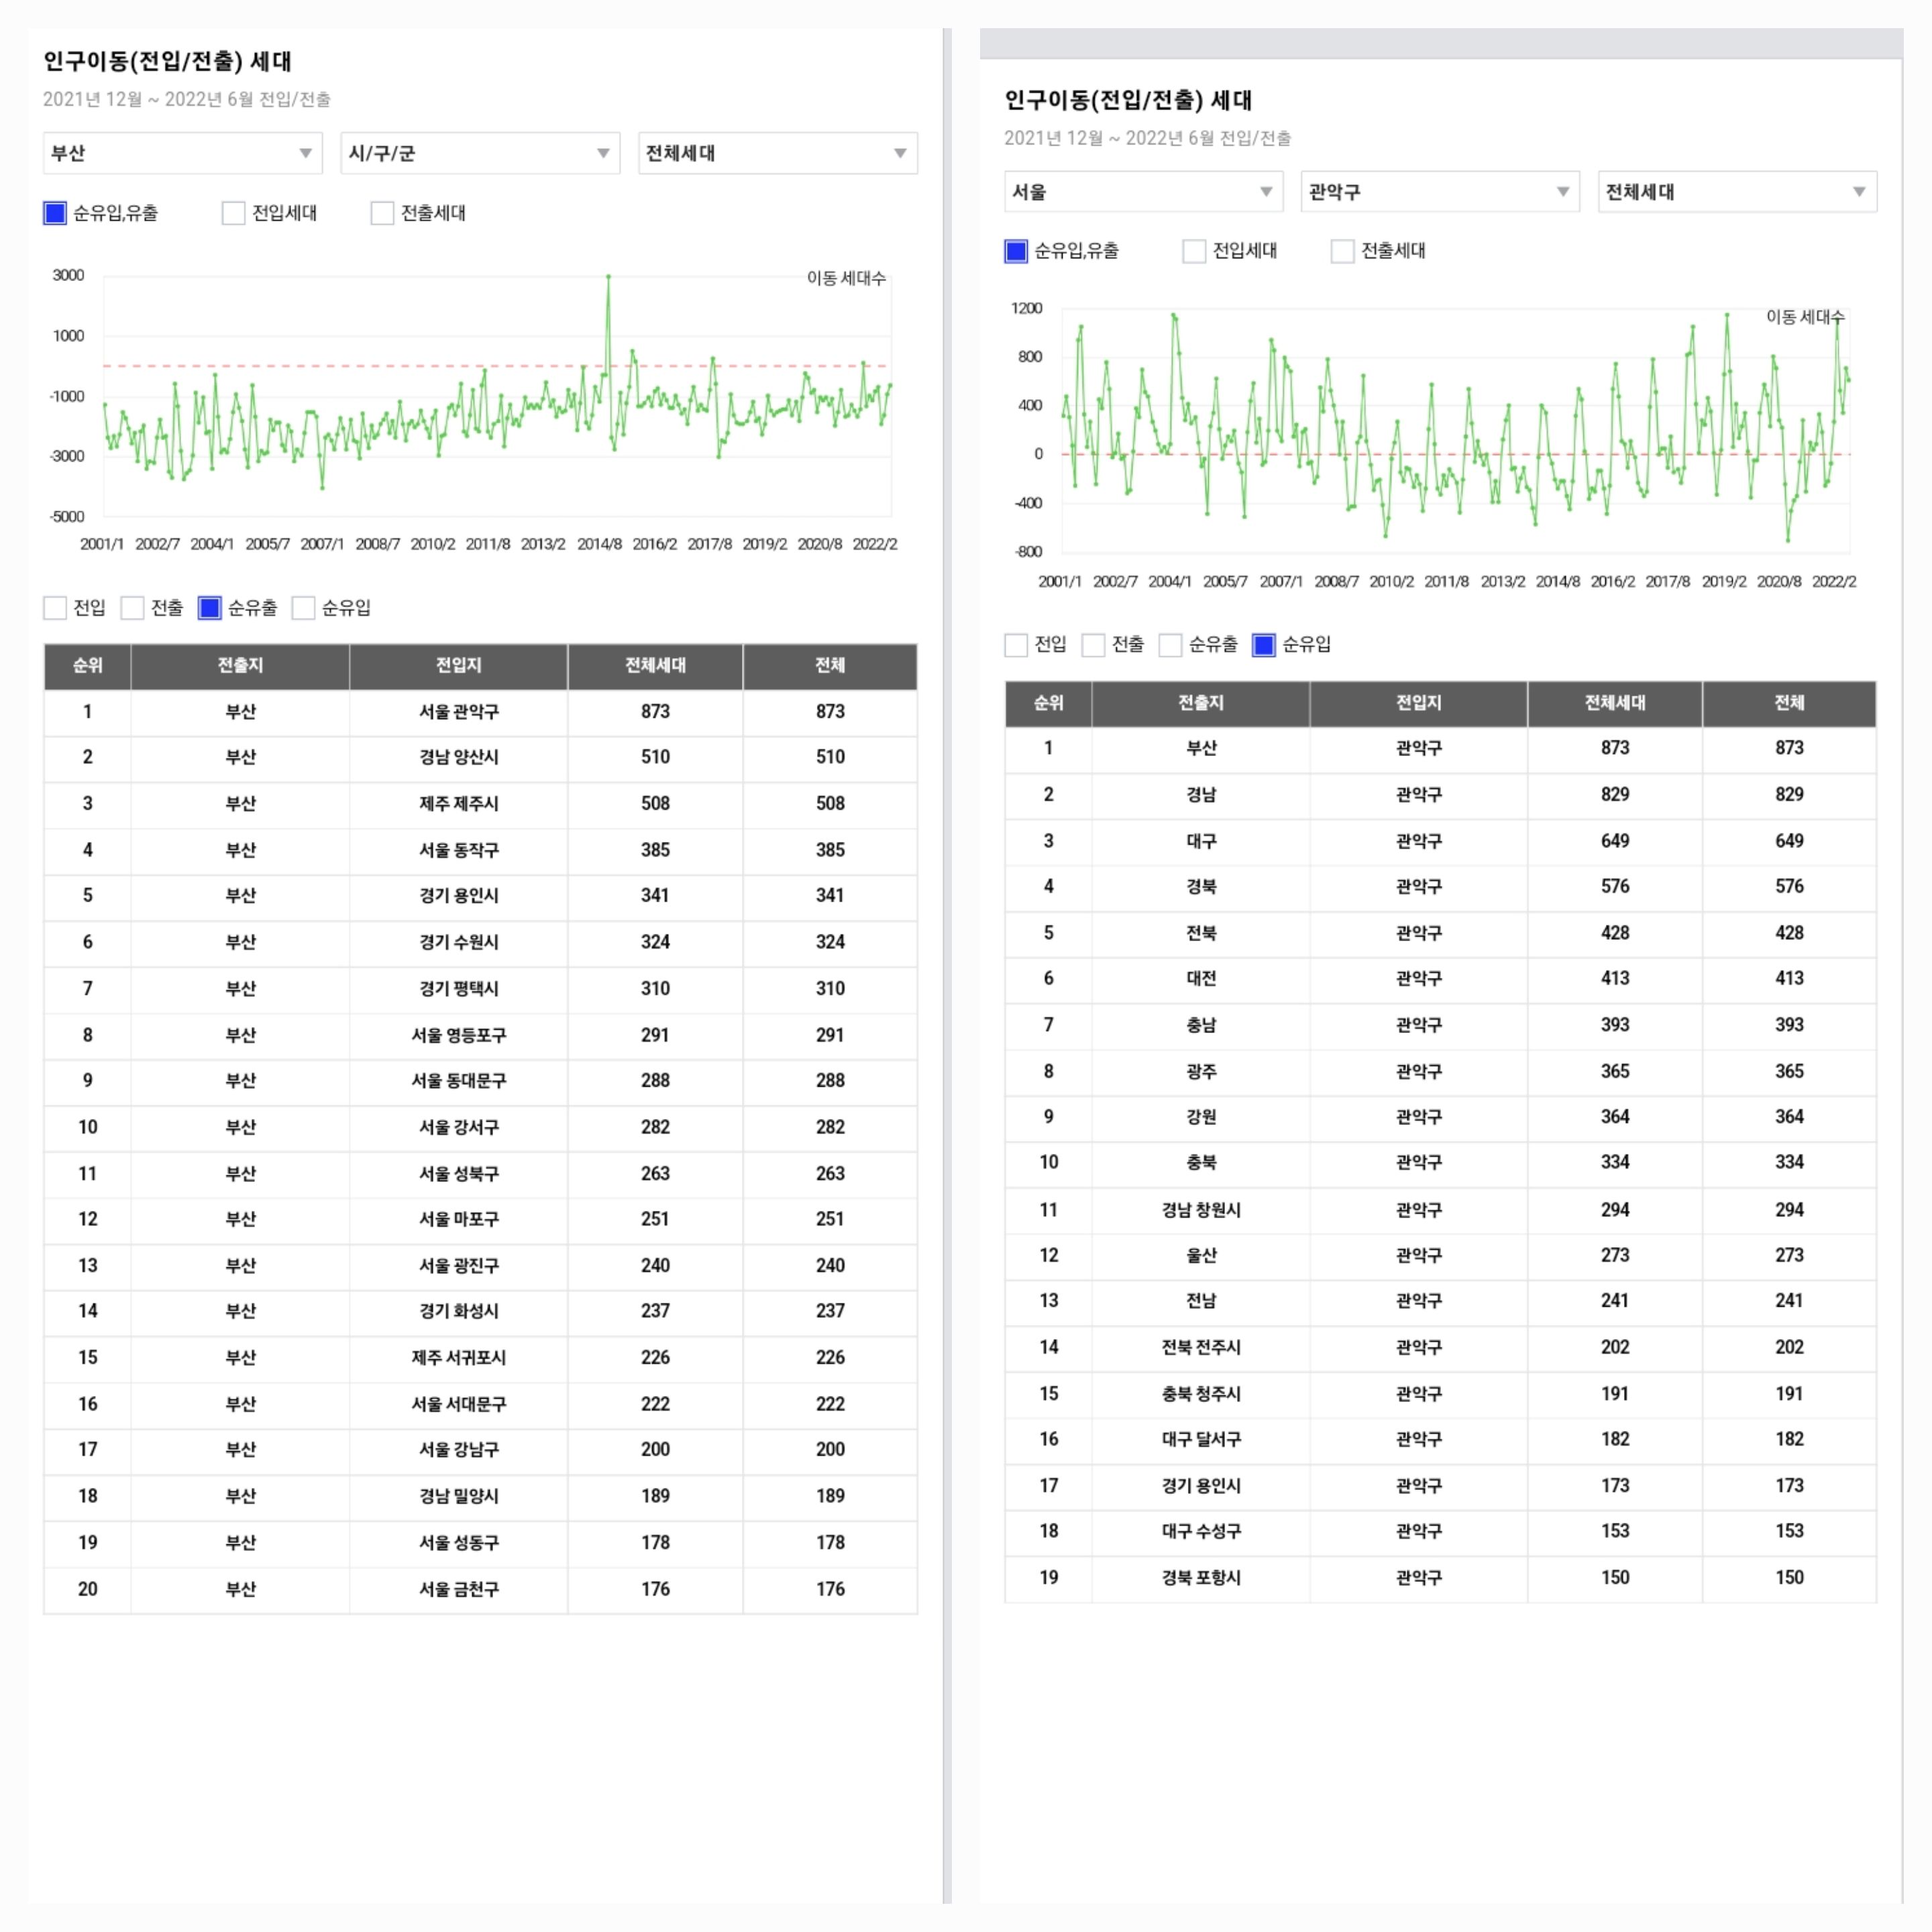Select 전출 filter above Gwanak table
The height and width of the screenshot is (1932, 1932).
coord(1094,645)
